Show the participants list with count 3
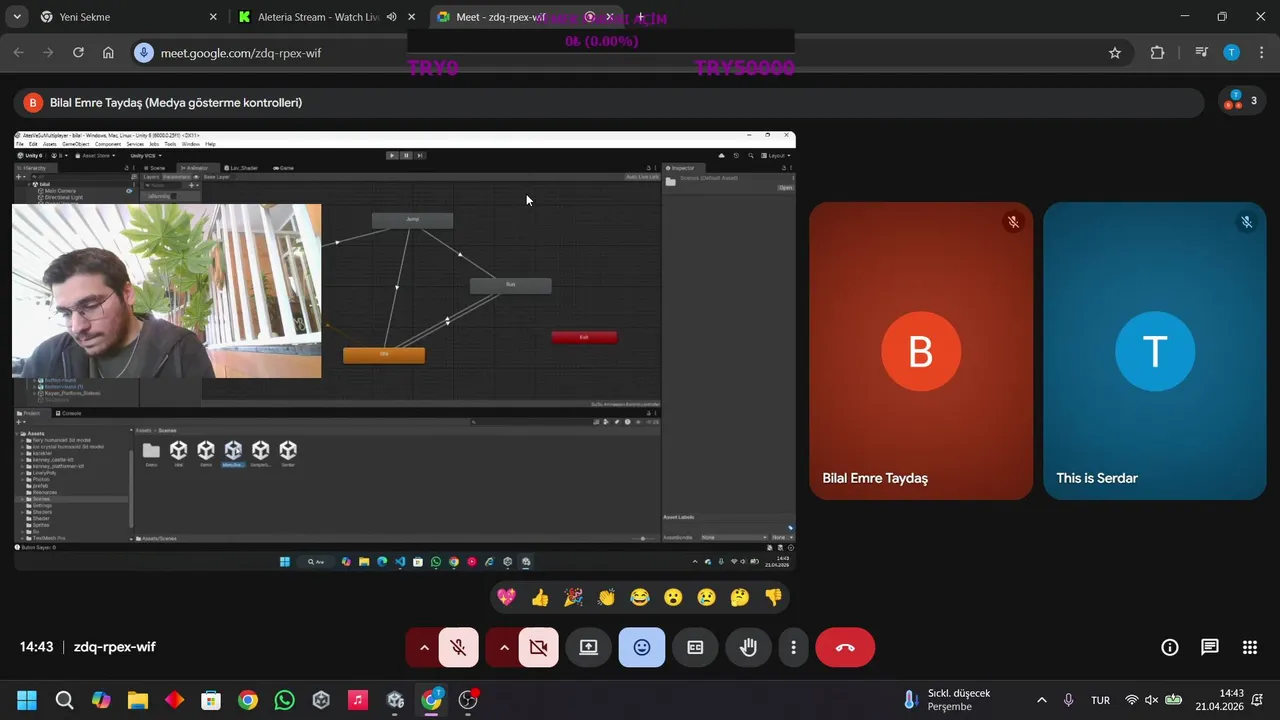 (x=1242, y=101)
